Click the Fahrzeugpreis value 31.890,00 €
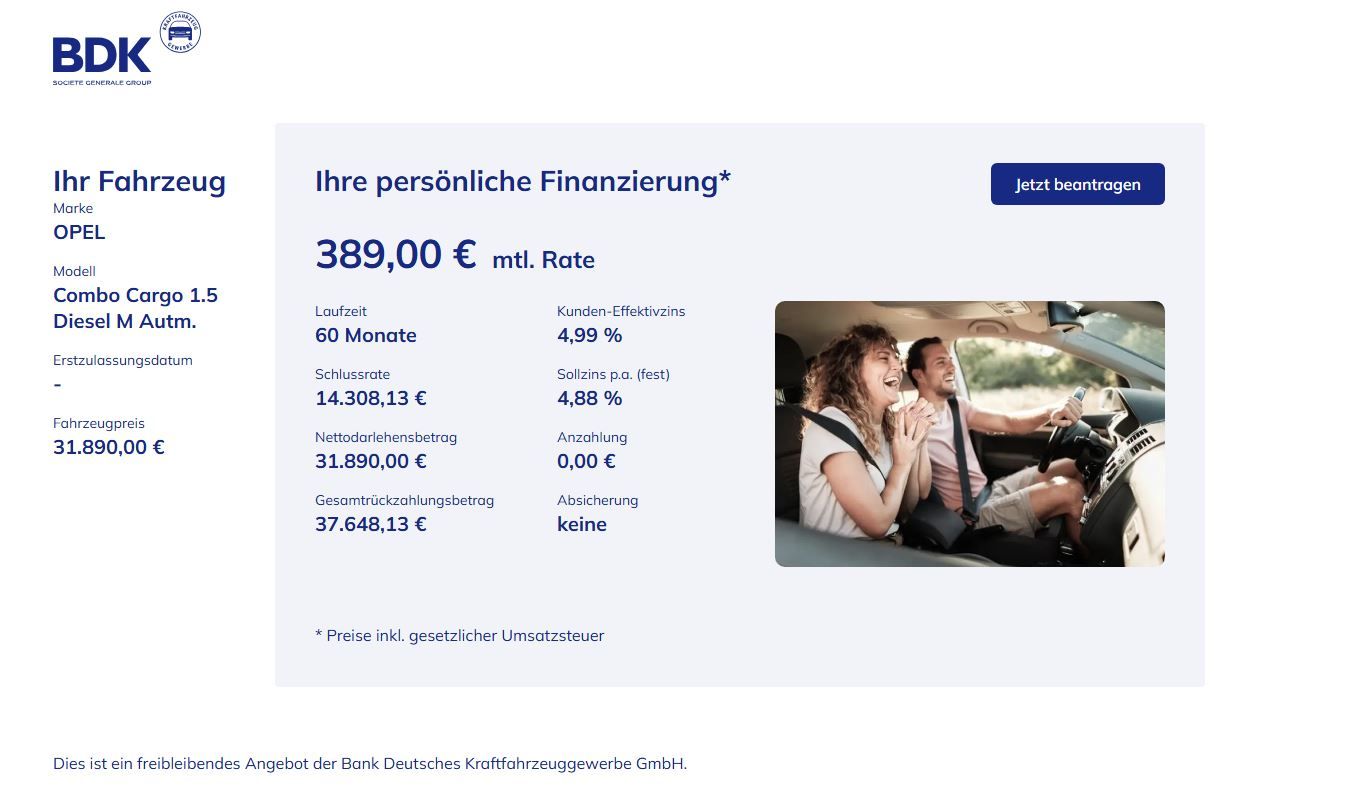 click(109, 447)
